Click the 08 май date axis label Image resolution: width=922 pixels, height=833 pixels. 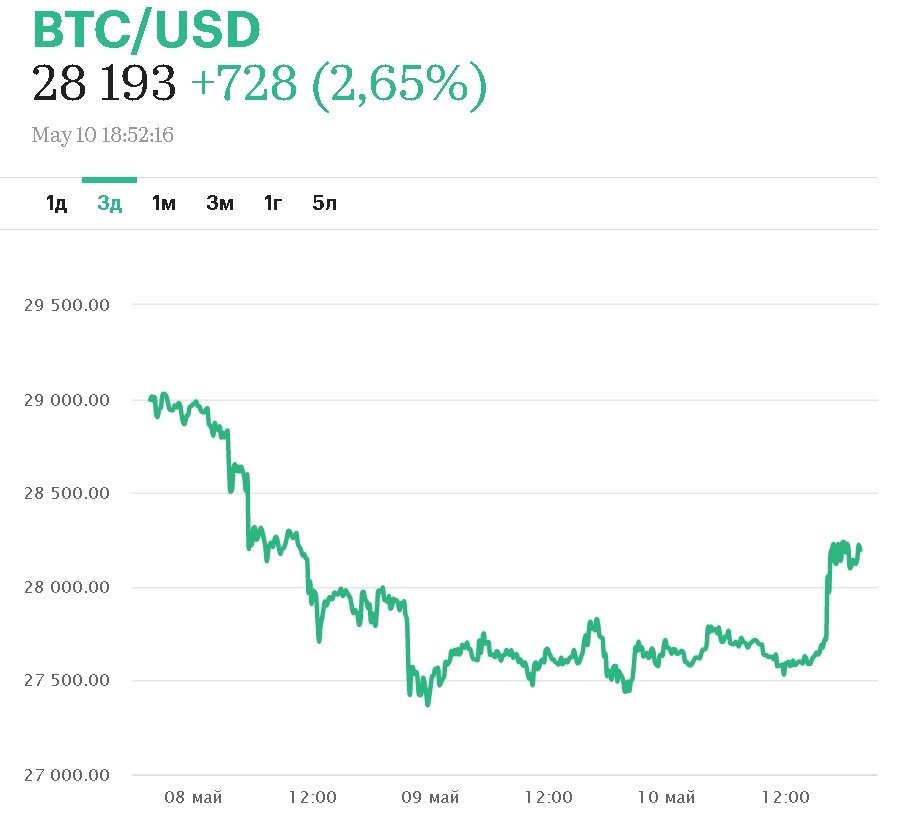click(194, 798)
